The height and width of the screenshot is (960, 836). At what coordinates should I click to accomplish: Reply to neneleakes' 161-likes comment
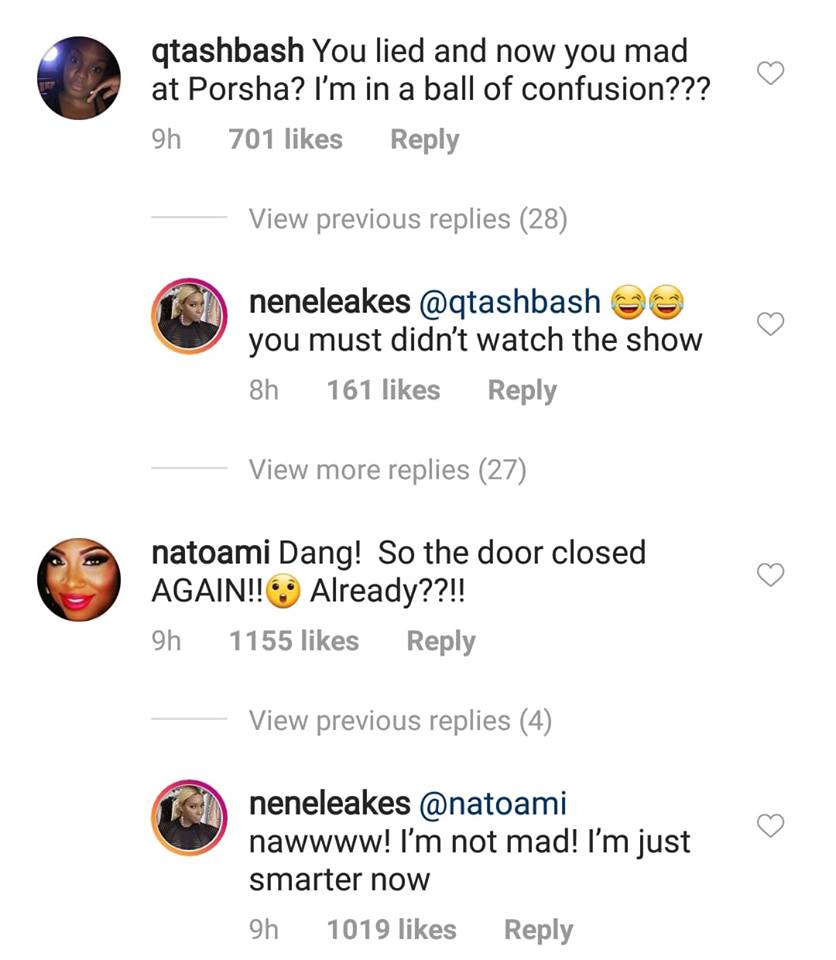click(521, 390)
